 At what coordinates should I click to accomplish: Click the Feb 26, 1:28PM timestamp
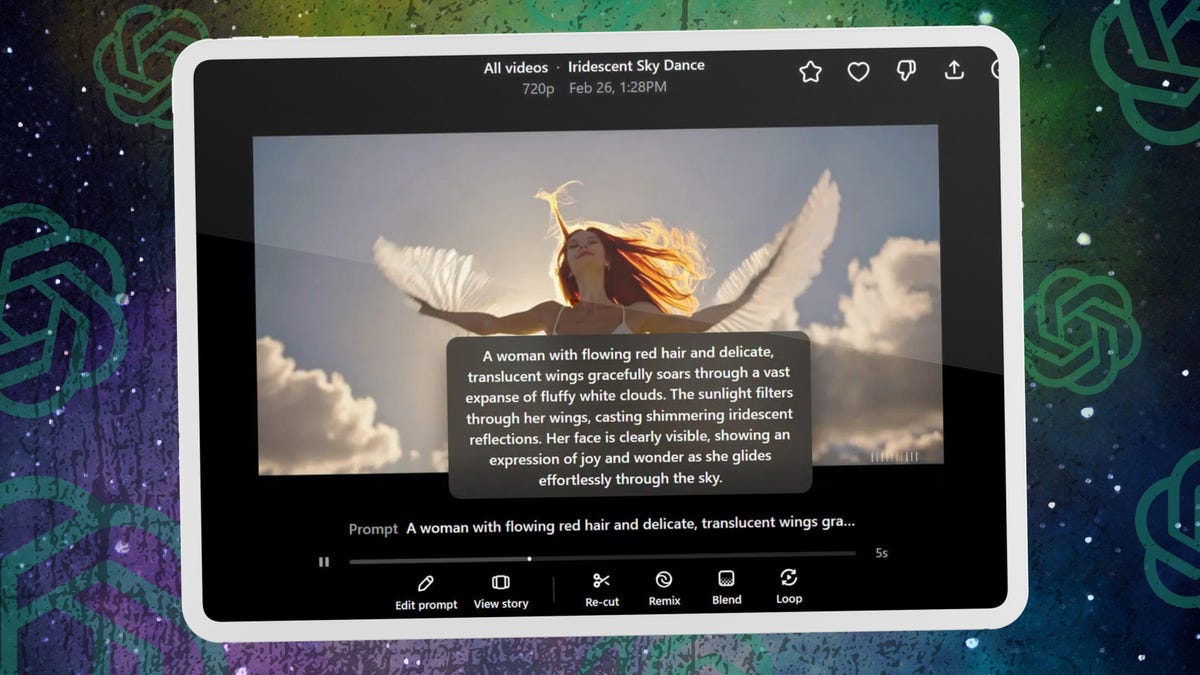click(x=618, y=88)
